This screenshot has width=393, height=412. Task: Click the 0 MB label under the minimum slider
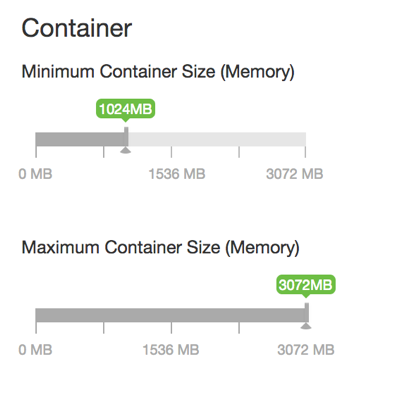tap(35, 174)
